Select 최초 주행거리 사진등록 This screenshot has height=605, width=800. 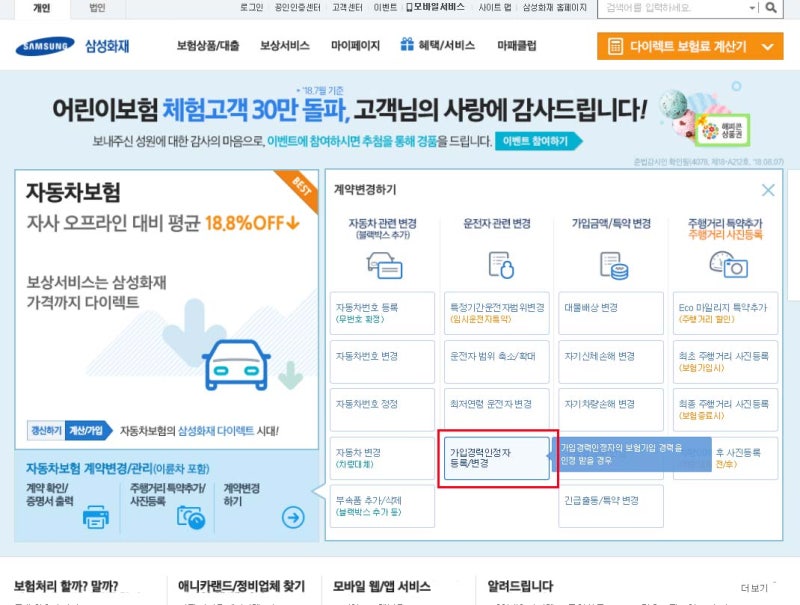(x=726, y=362)
